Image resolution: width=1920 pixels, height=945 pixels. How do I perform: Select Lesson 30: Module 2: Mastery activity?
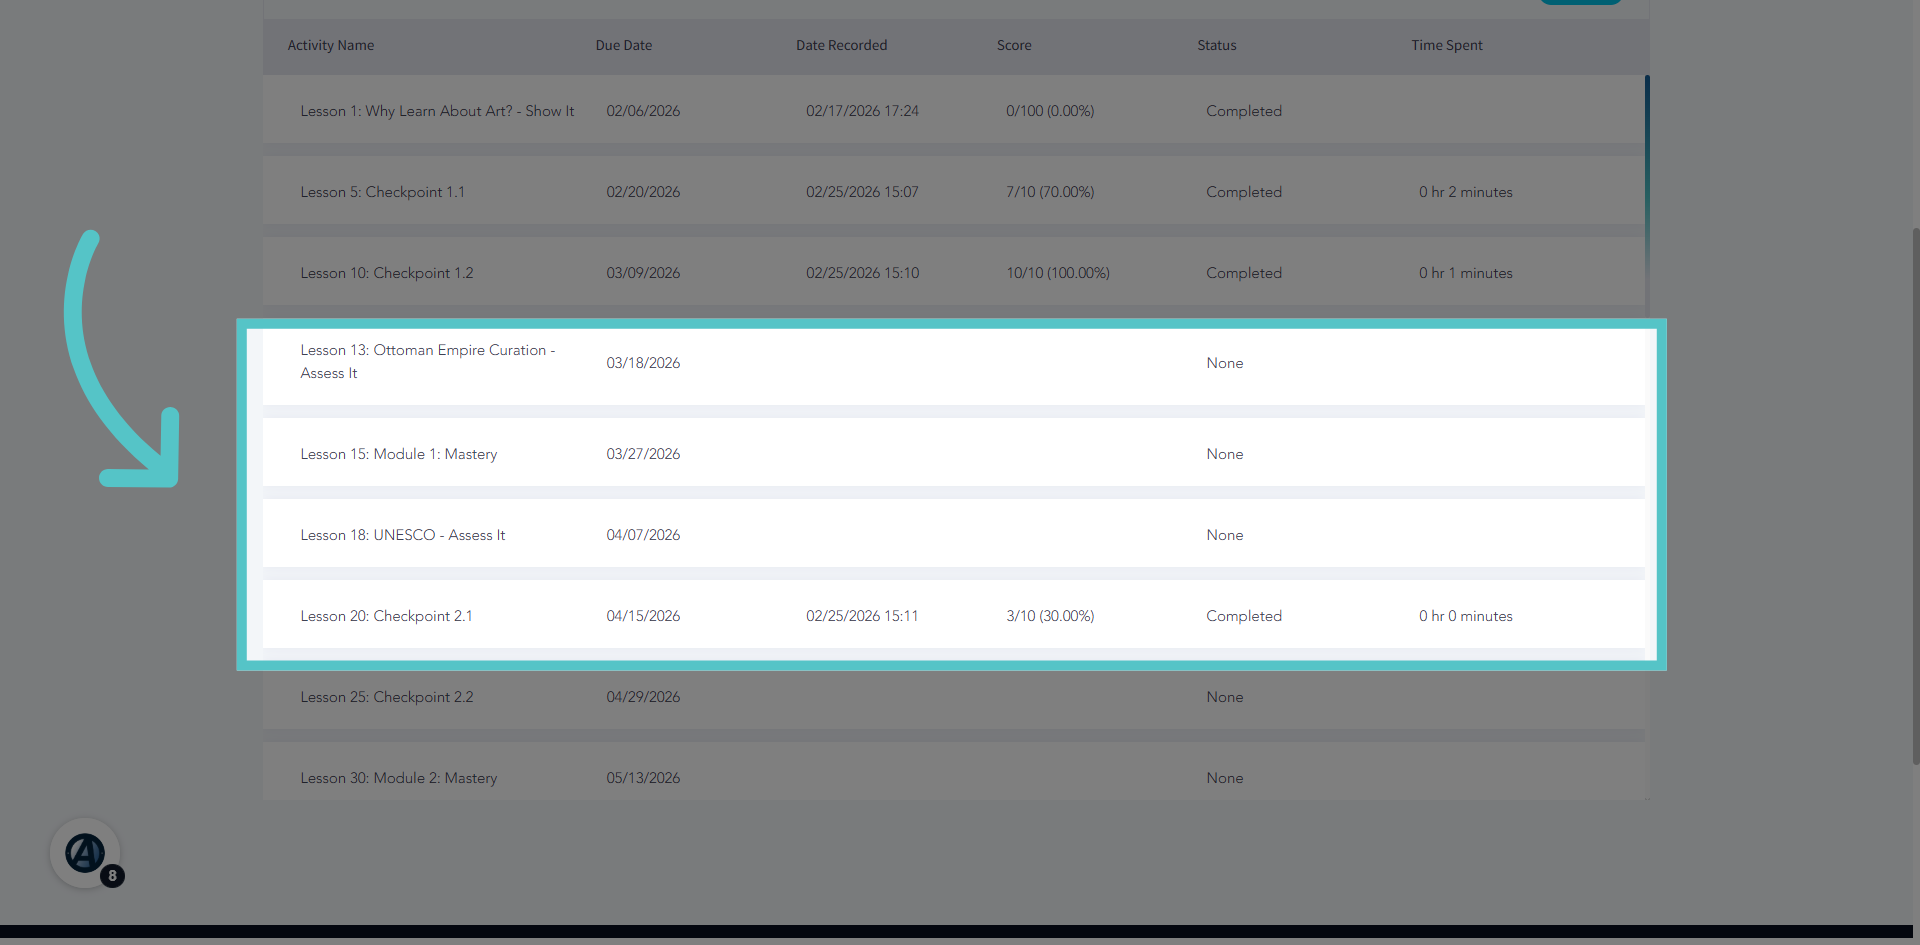[x=399, y=778]
